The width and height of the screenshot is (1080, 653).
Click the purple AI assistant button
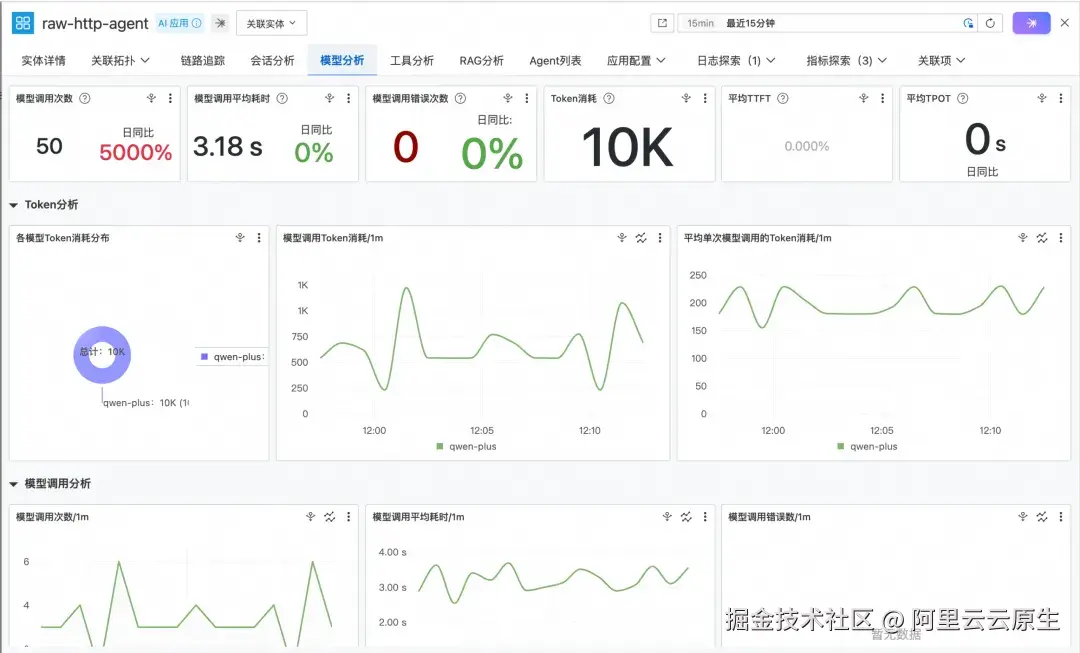(1031, 23)
